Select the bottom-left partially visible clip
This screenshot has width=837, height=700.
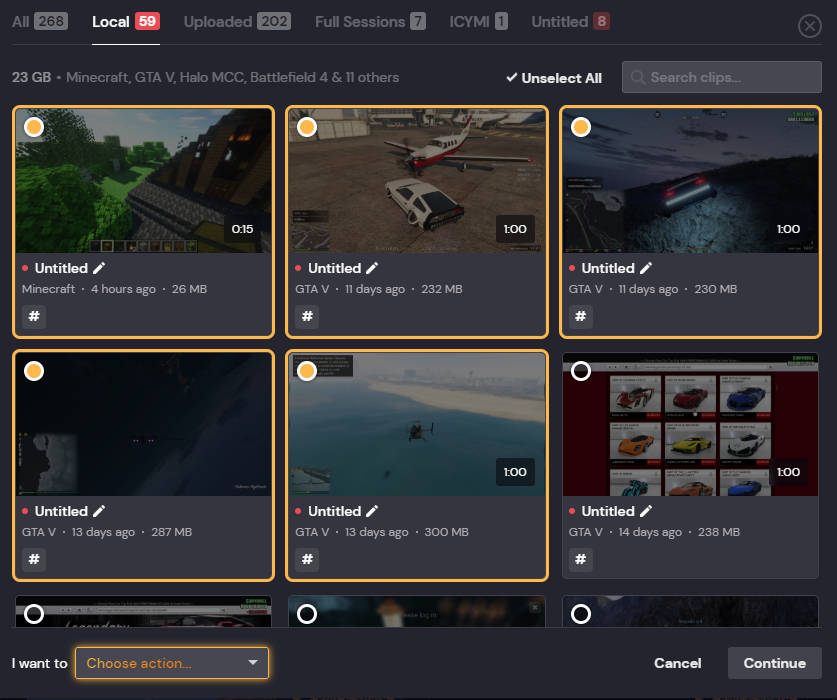pyautogui.click(x=34, y=614)
